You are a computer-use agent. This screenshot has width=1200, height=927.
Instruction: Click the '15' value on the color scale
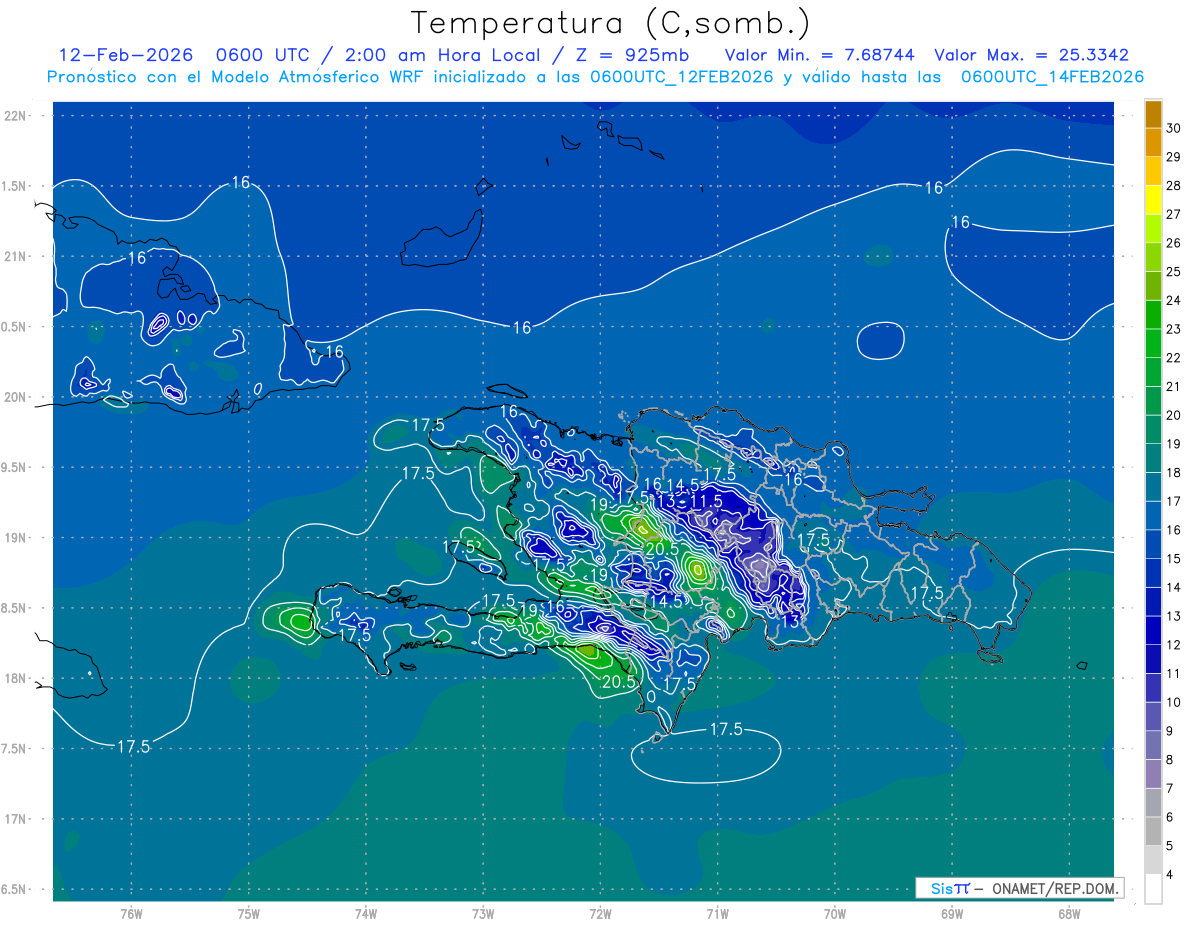coord(1174,559)
